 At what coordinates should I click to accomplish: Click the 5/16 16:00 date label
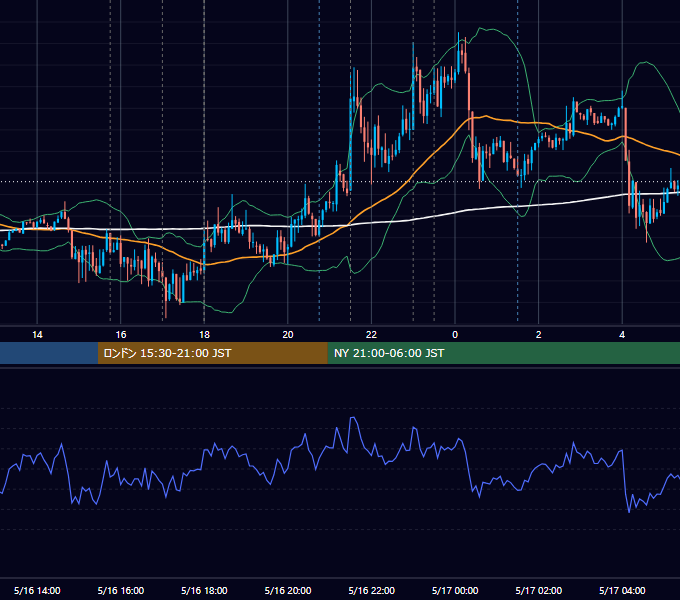(x=121, y=590)
